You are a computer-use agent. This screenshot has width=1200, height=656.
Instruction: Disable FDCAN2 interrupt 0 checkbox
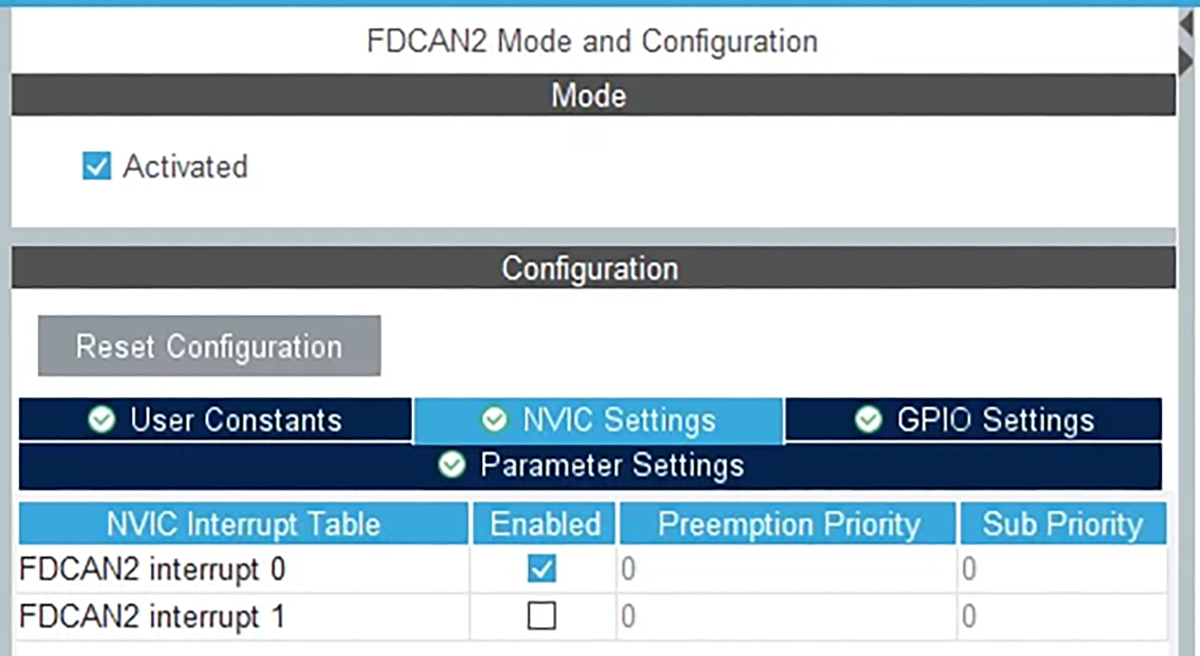(541, 570)
